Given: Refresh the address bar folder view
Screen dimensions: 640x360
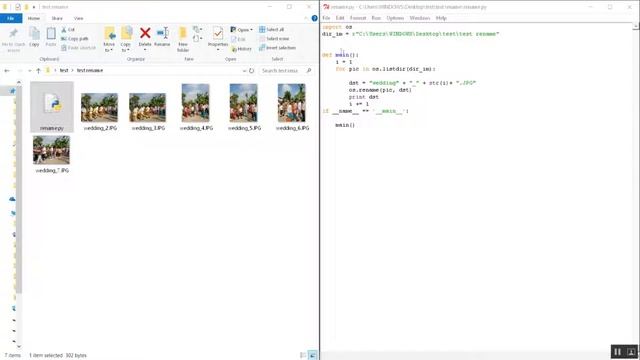Looking at the screenshot, I should coord(251,71).
